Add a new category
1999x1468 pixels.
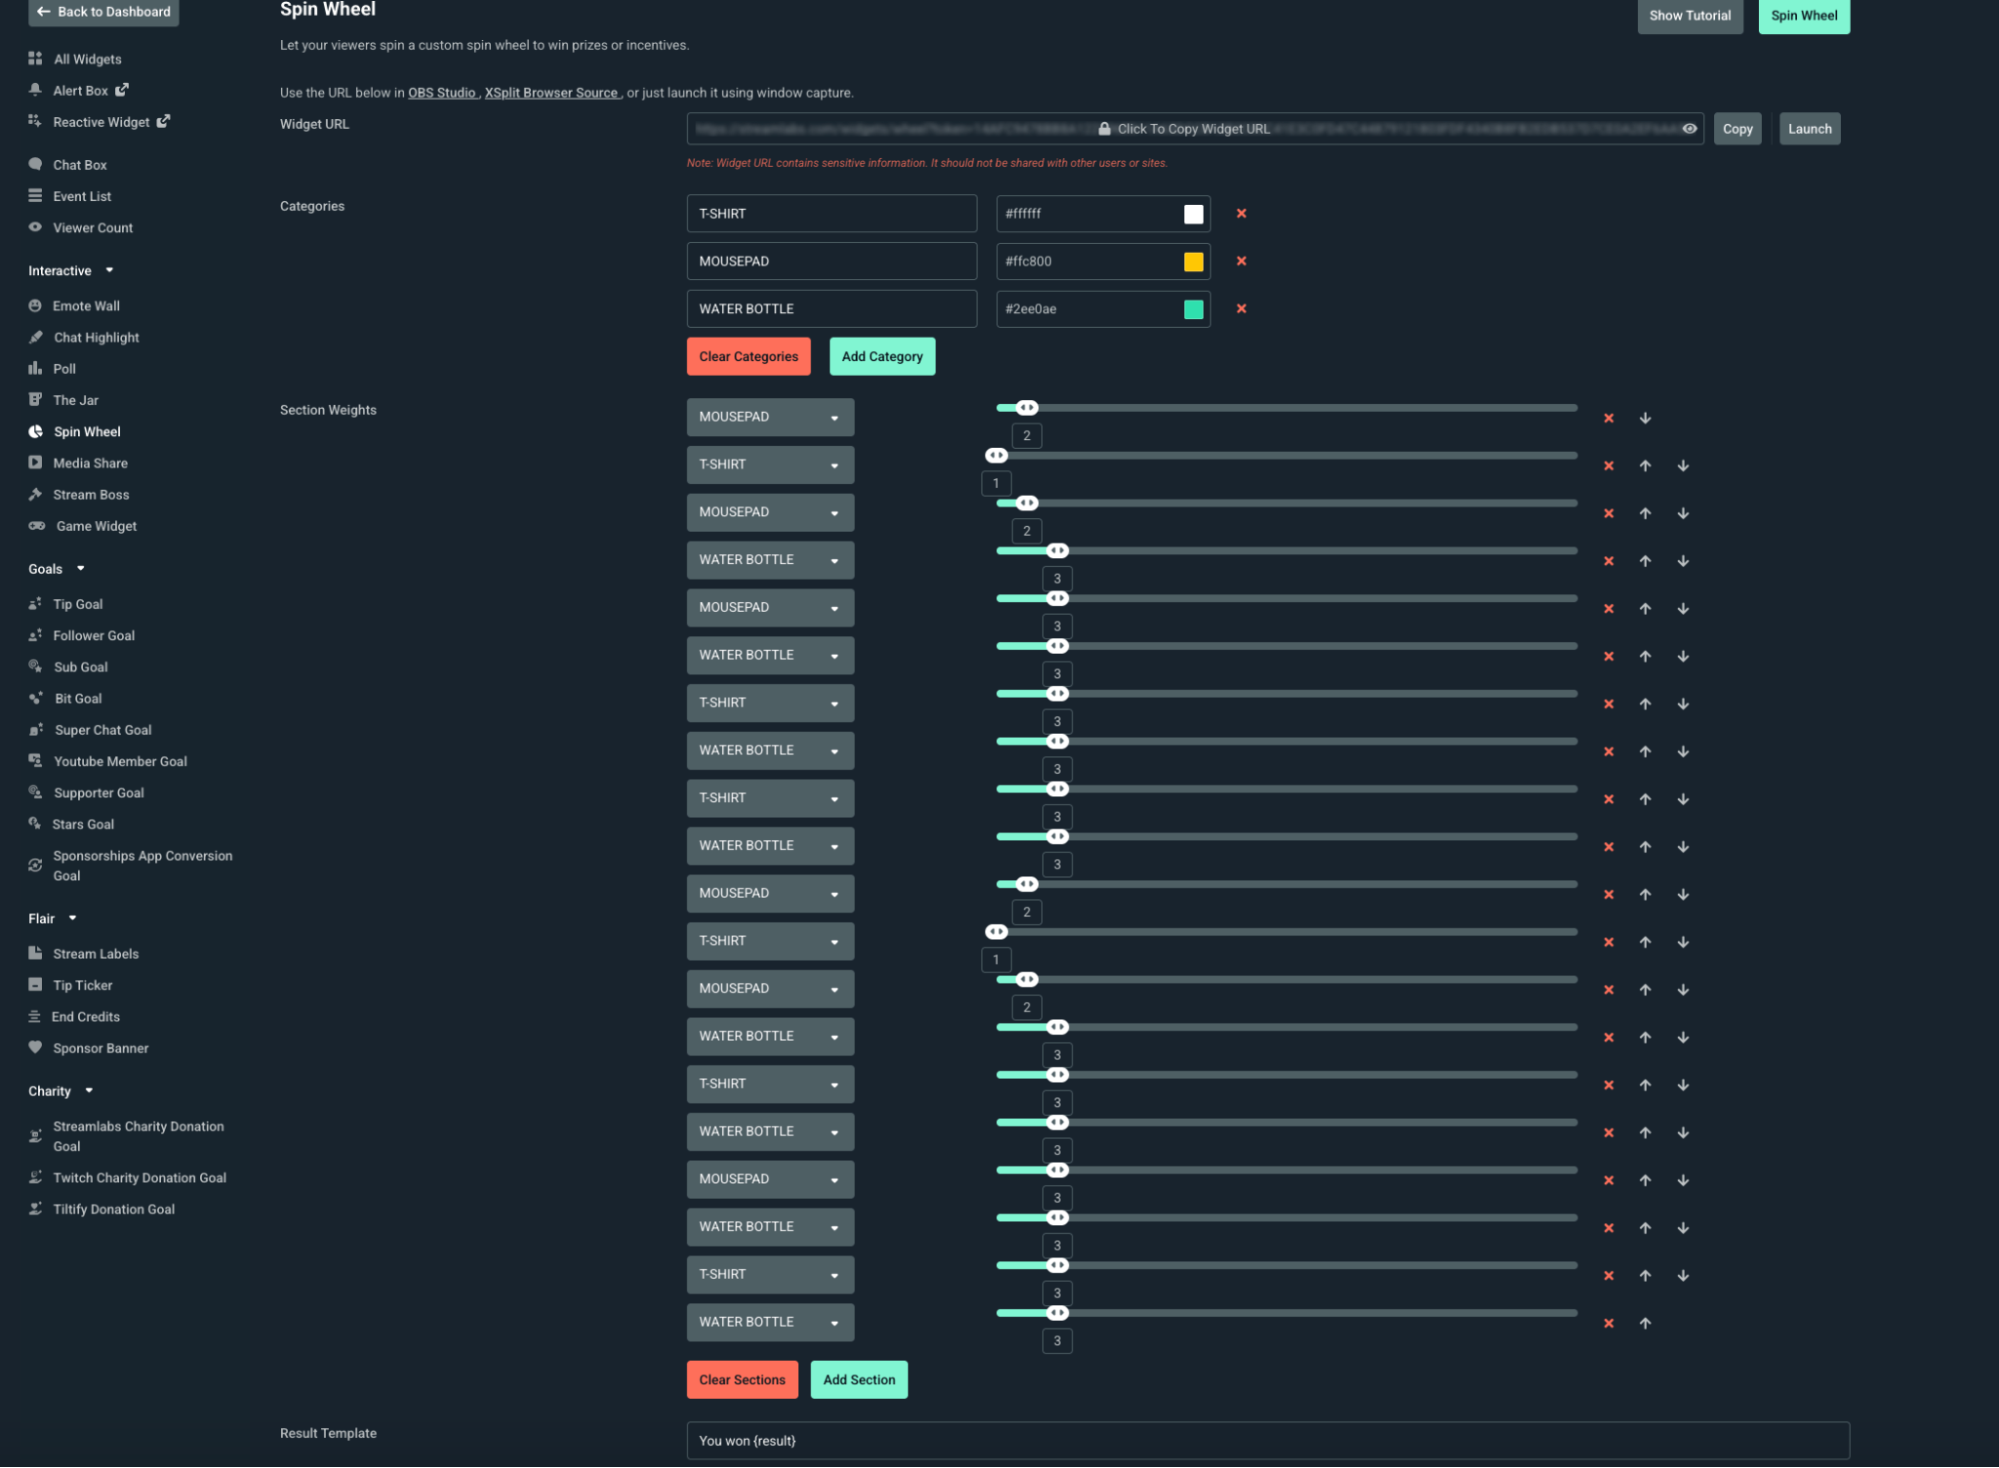(882, 356)
